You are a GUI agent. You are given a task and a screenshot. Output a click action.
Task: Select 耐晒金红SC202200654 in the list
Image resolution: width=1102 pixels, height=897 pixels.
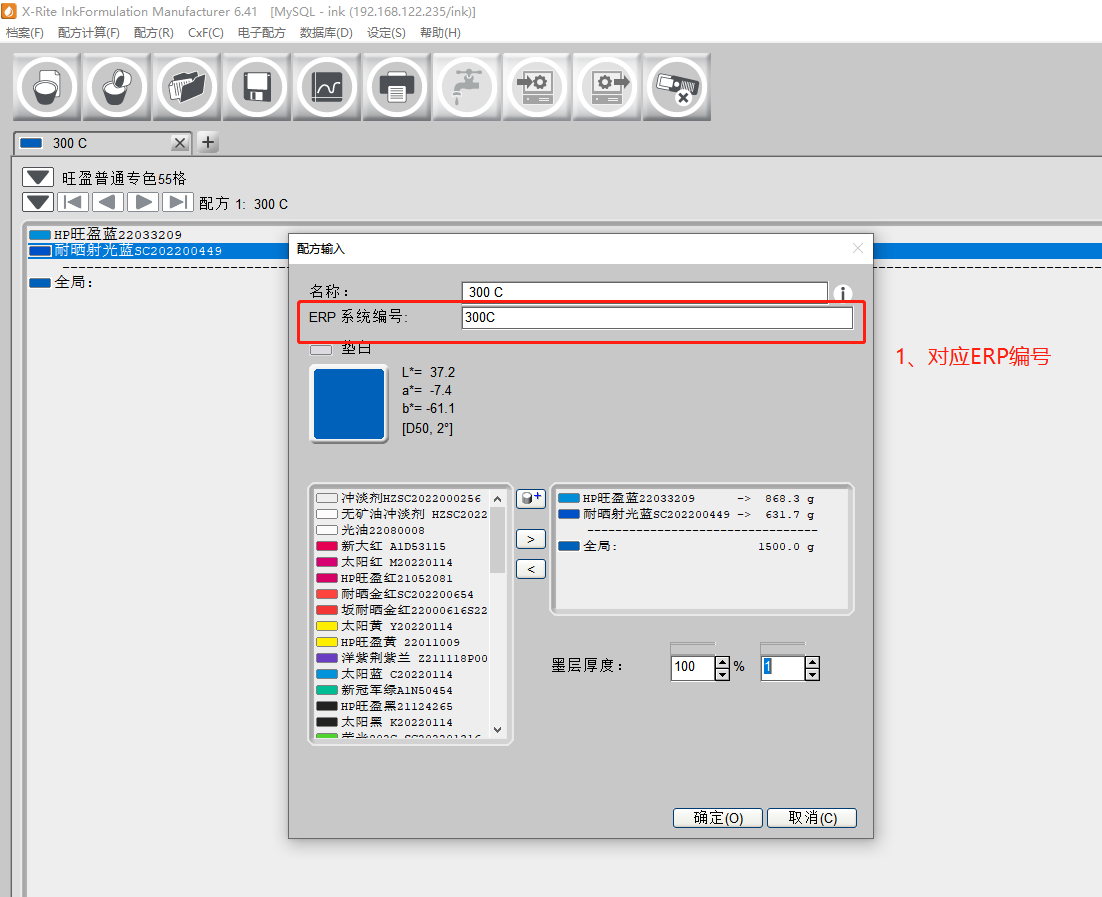coord(401,594)
